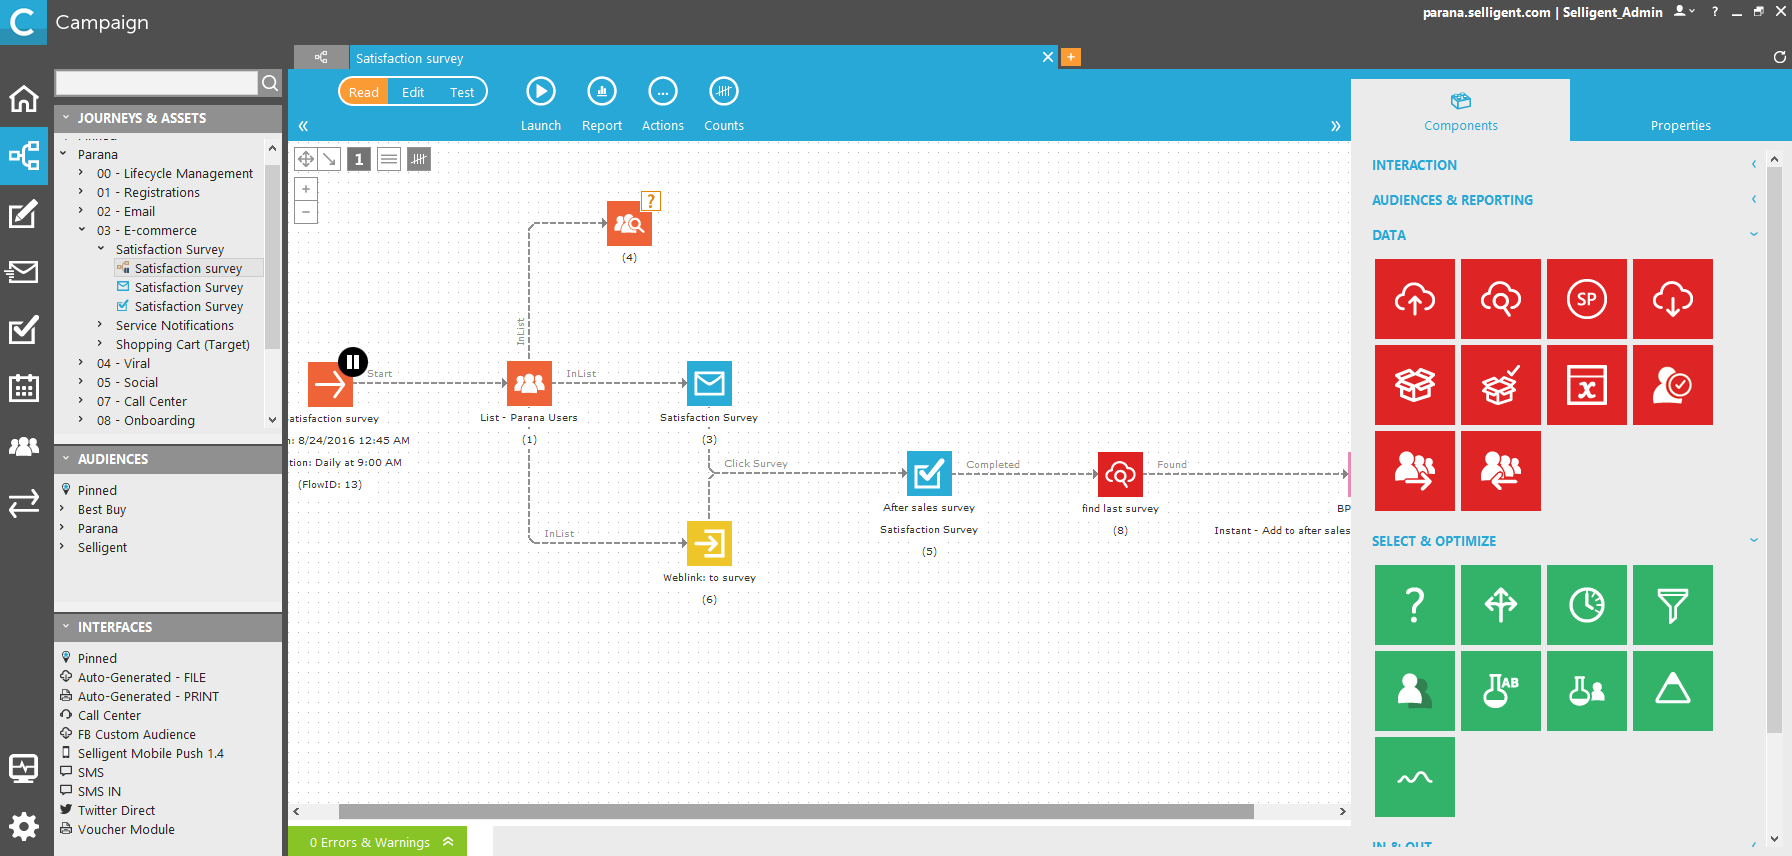This screenshot has width=1792, height=856.
Task: Expand the INTERACTION components section
Action: tap(1753, 165)
